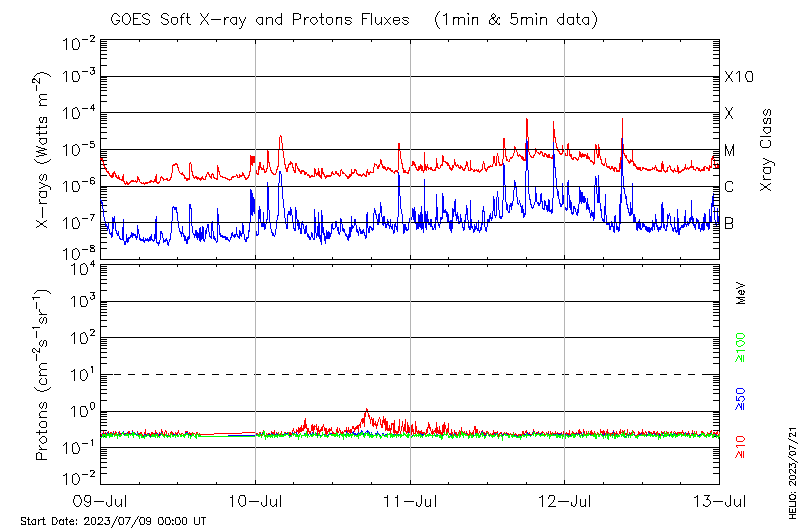
Task: Click the dashed 10¹ proton threshold line
Action: [410, 374]
